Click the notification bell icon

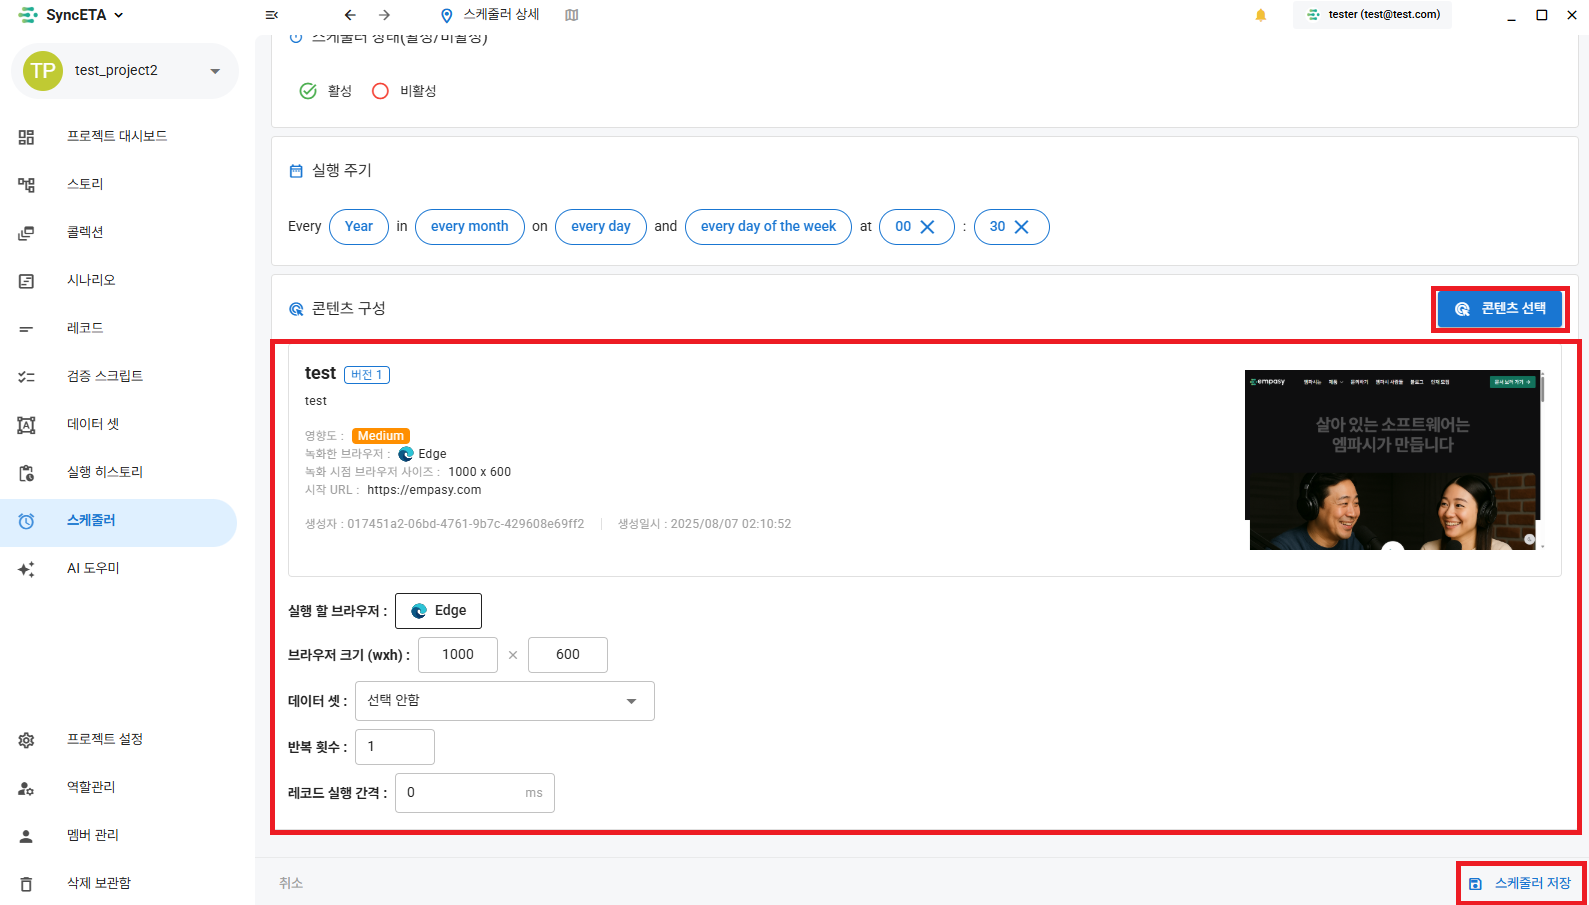(x=1261, y=15)
